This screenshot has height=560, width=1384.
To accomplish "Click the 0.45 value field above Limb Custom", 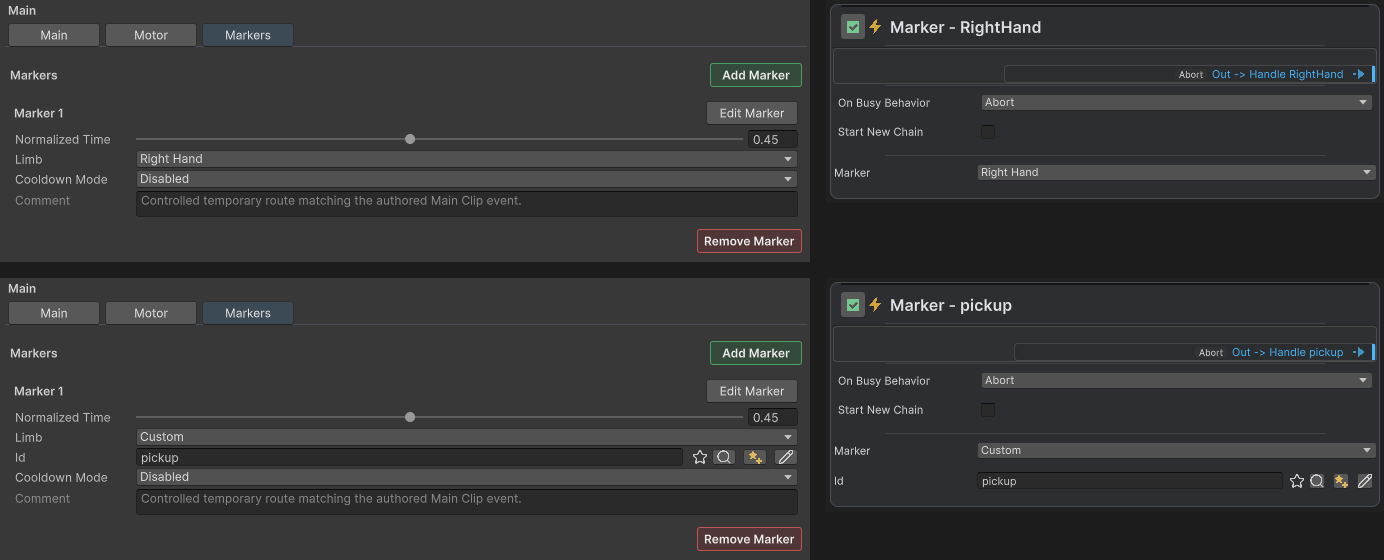I will click(773, 417).
